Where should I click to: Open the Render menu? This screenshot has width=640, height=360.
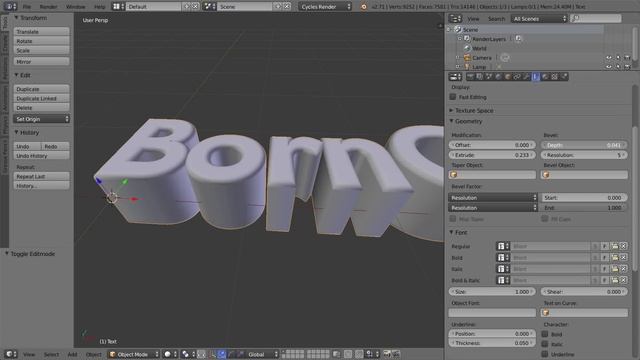pos(48,7)
